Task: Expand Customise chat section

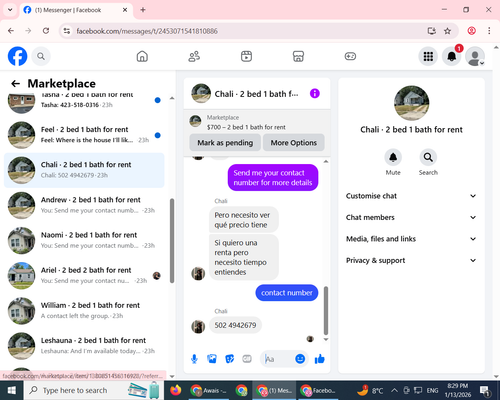Action: 411,196
